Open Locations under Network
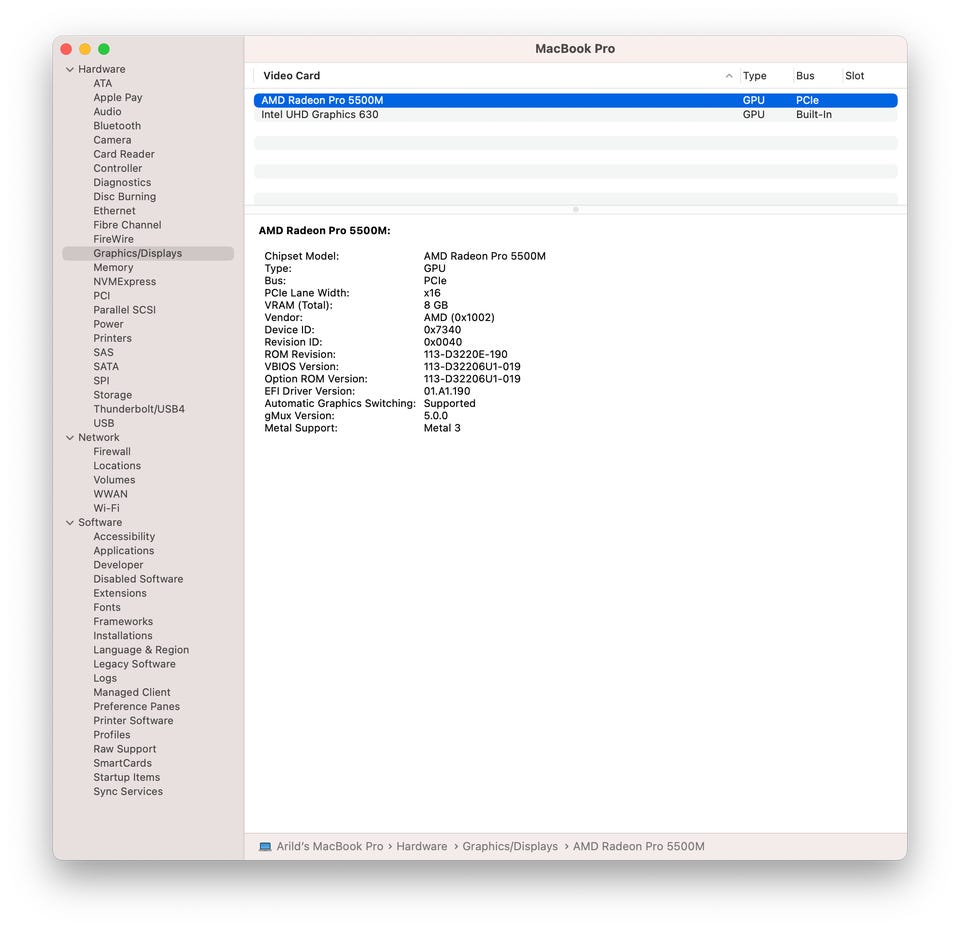The height and width of the screenshot is (930, 960). pos(117,466)
